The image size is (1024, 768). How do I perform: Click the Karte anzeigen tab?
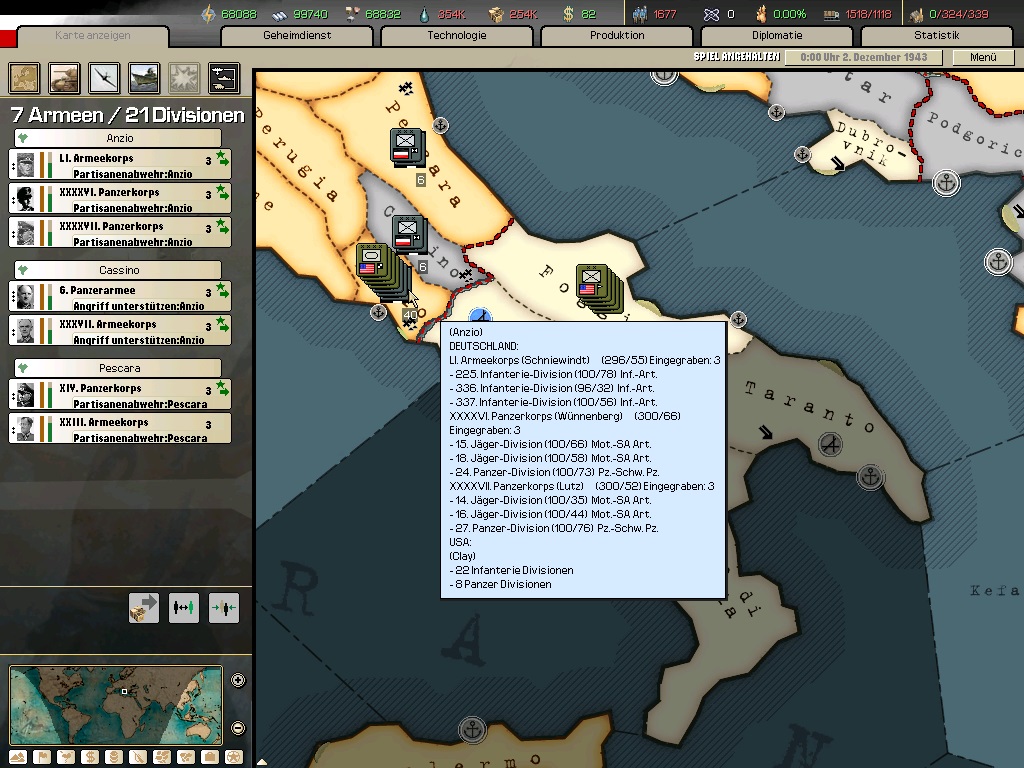(x=93, y=35)
